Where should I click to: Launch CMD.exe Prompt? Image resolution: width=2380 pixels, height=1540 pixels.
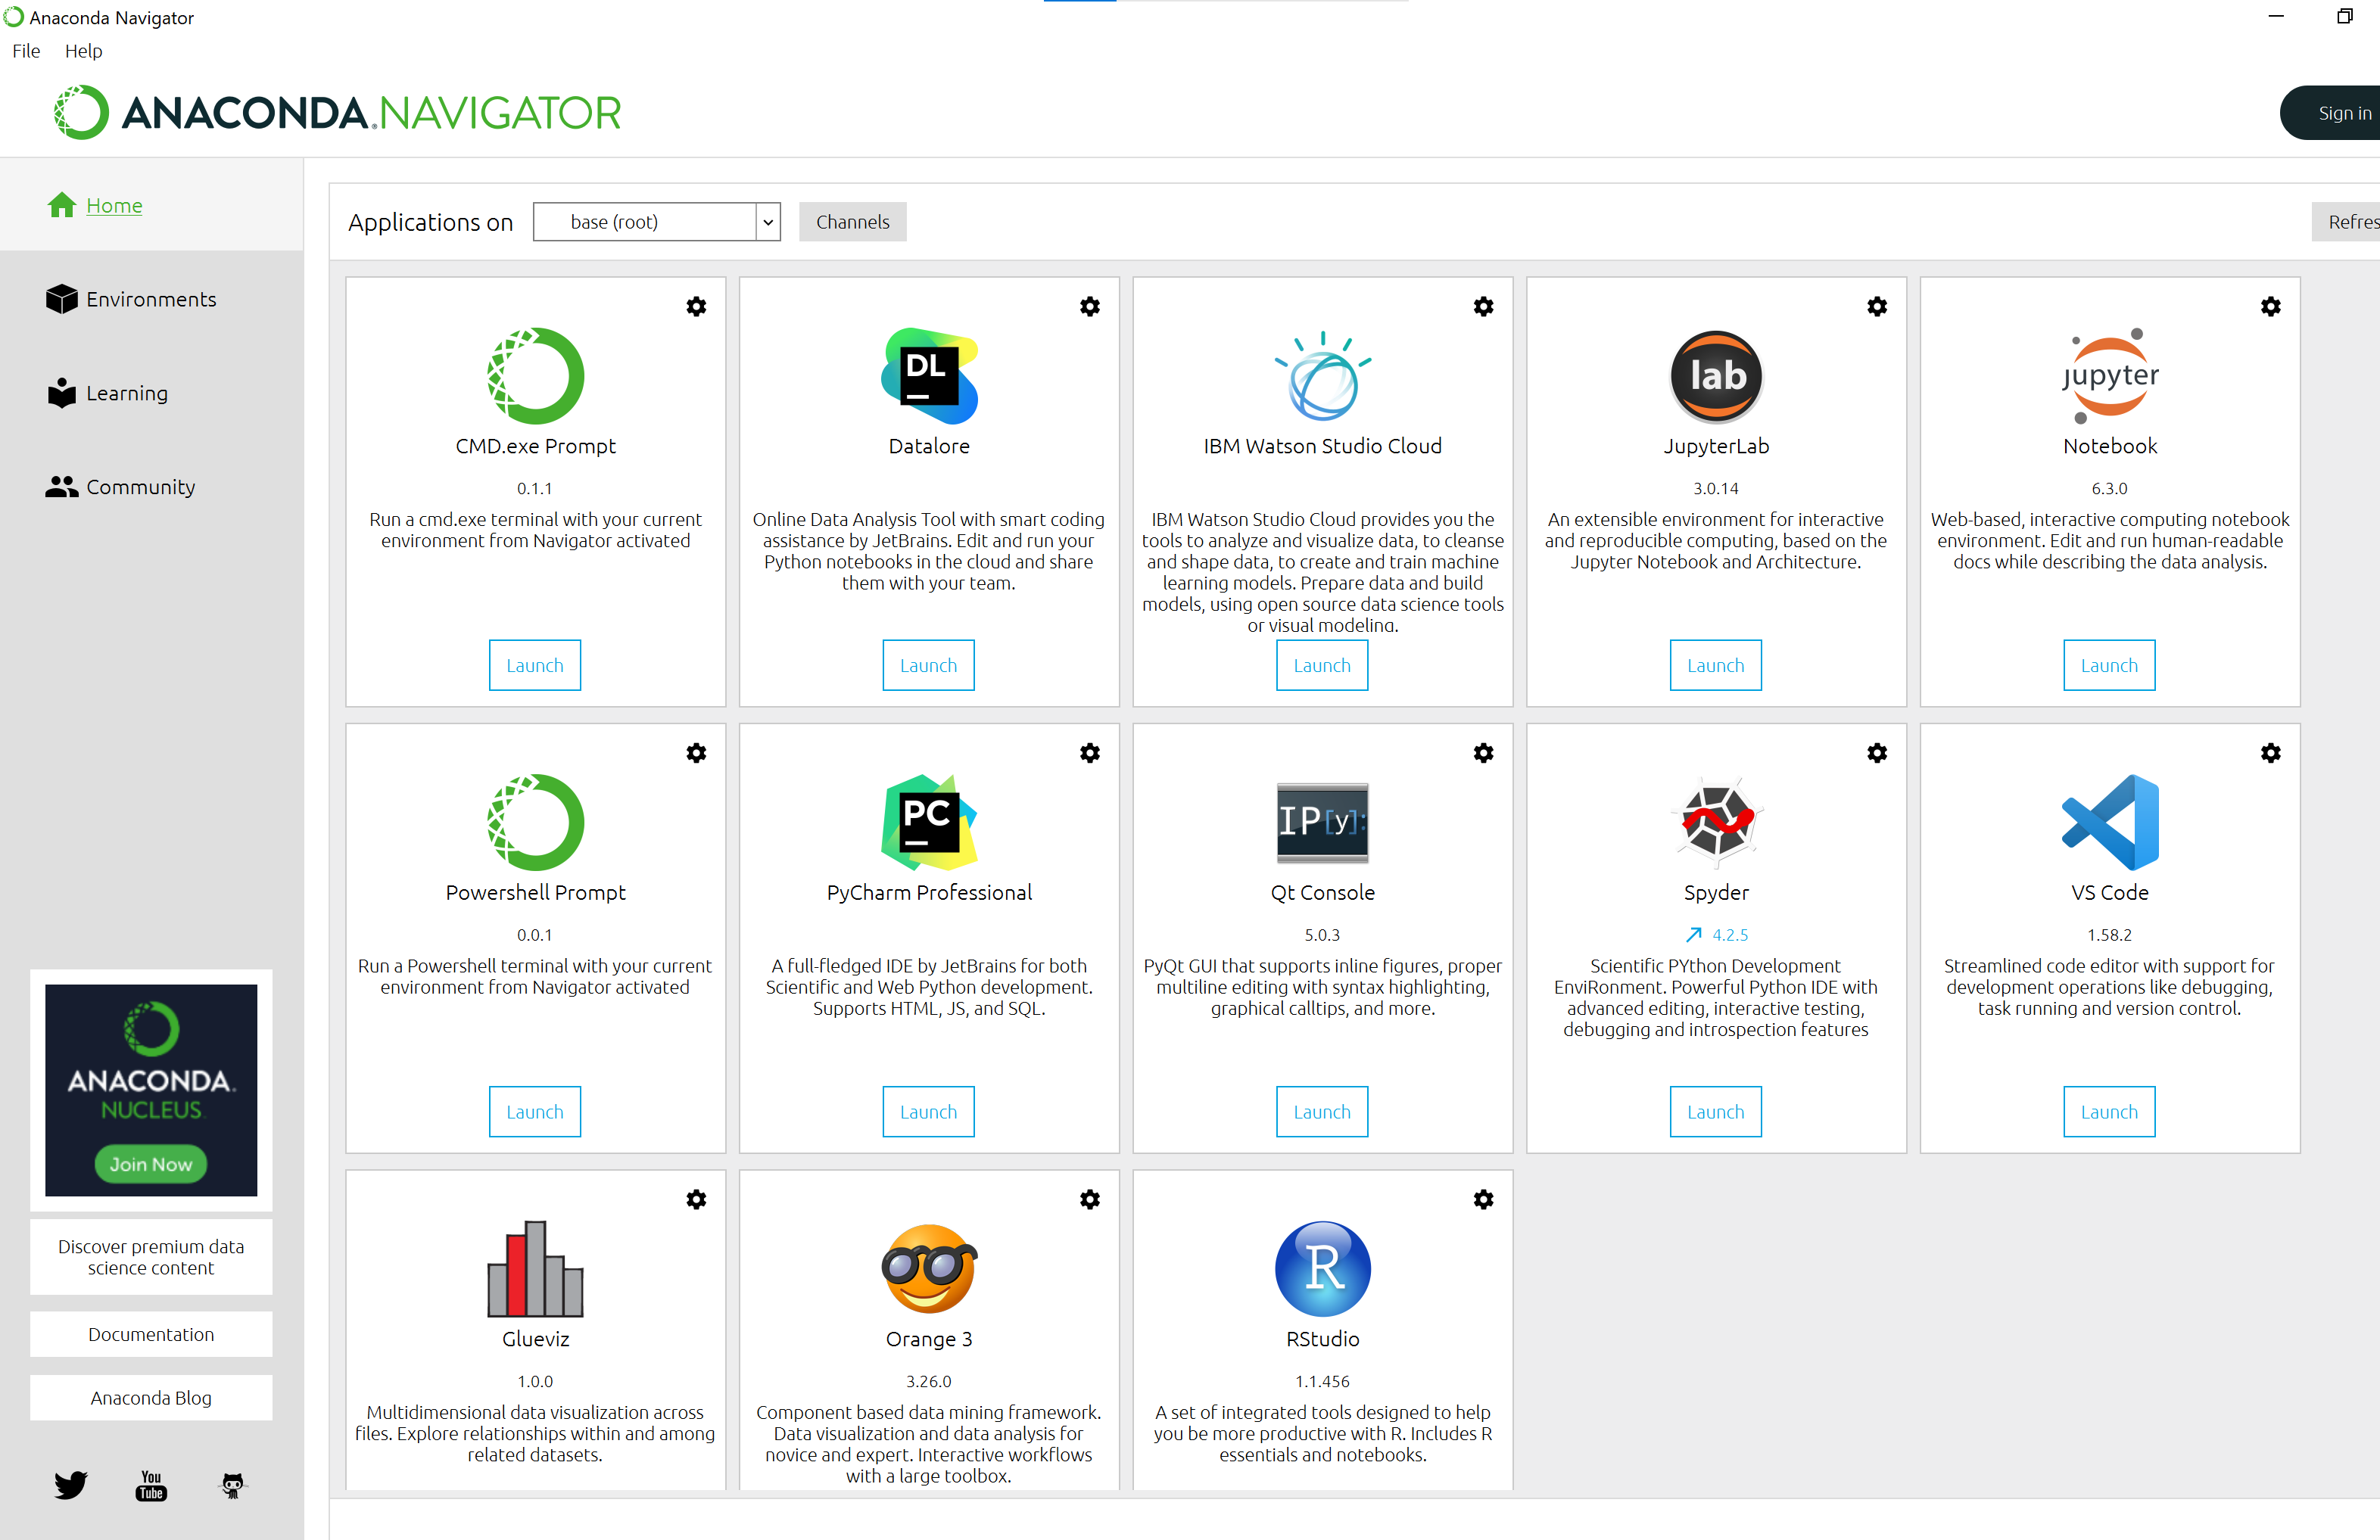point(535,665)
